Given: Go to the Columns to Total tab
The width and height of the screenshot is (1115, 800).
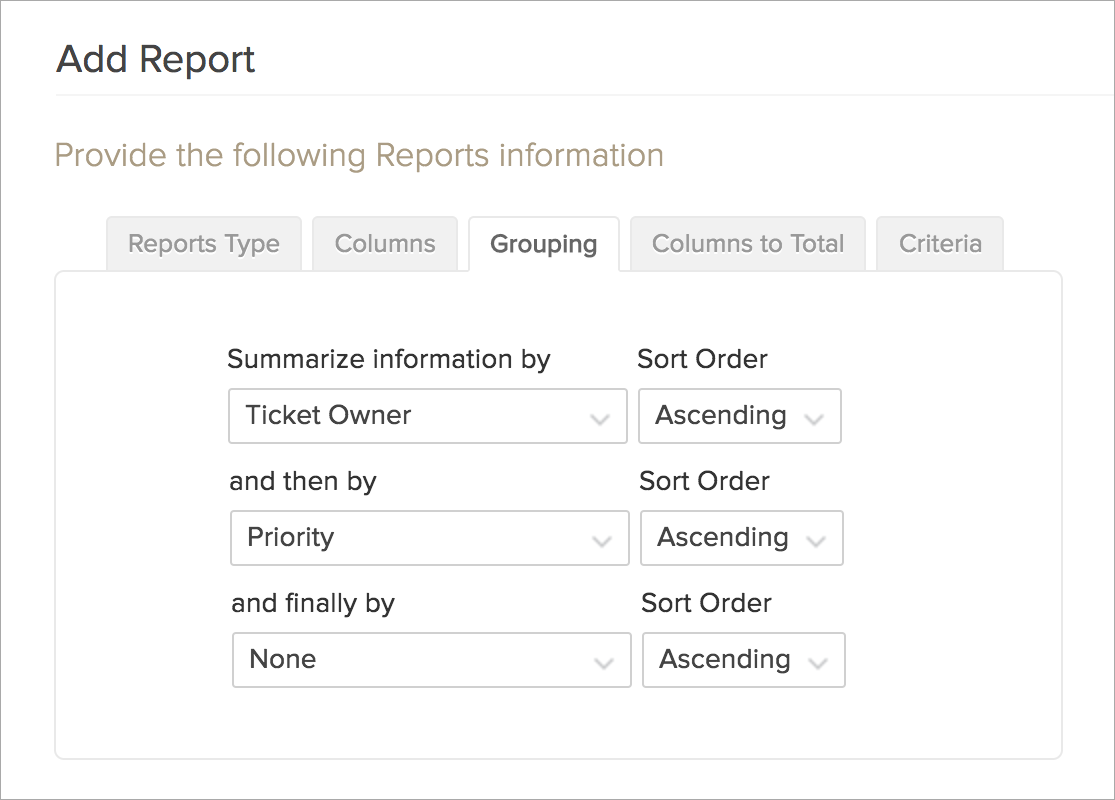Looking at the screenshot, I should click(x=748, y=244).
